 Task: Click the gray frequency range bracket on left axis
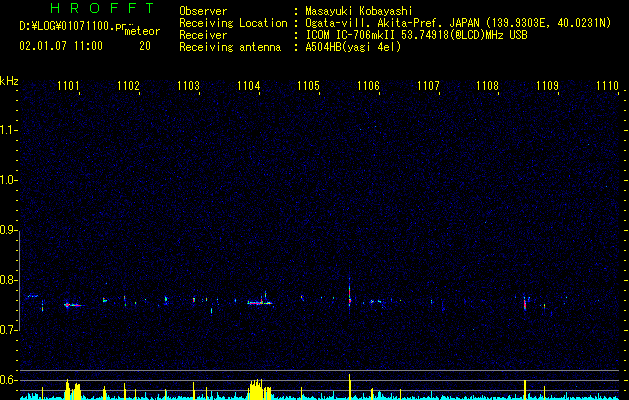tap(20, 280)
